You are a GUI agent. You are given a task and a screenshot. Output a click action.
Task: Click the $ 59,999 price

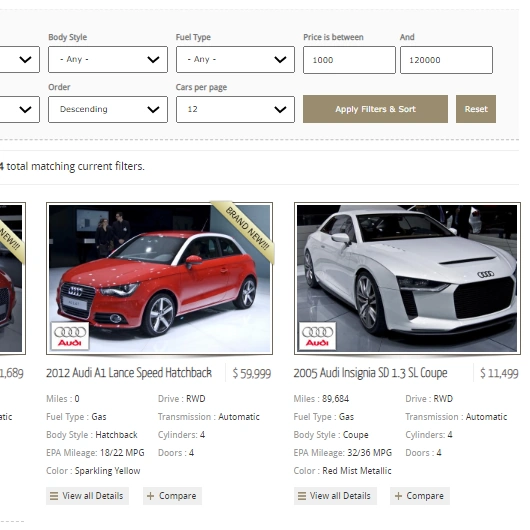pos(252,374)
